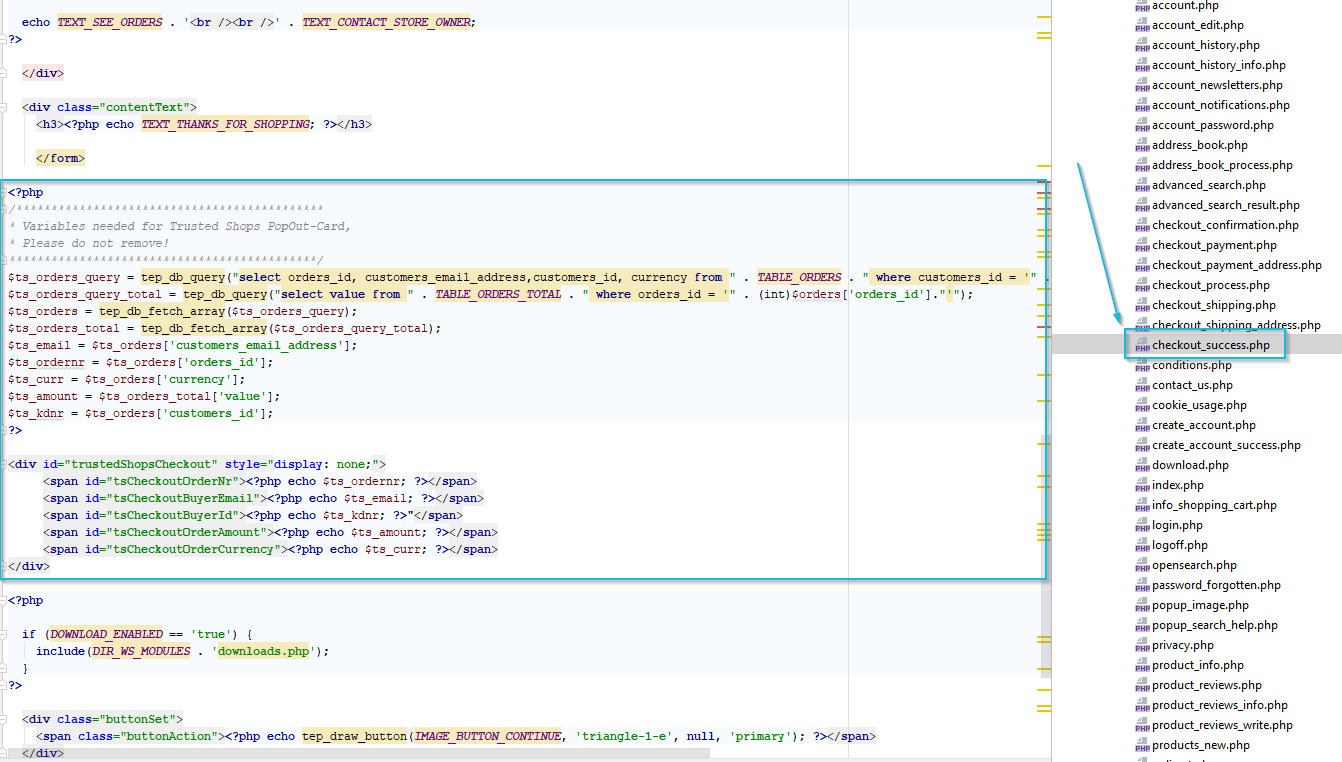1342x762 pixels.
Task: Click the PHP icon beside download.php
Action: (1142, 466)
